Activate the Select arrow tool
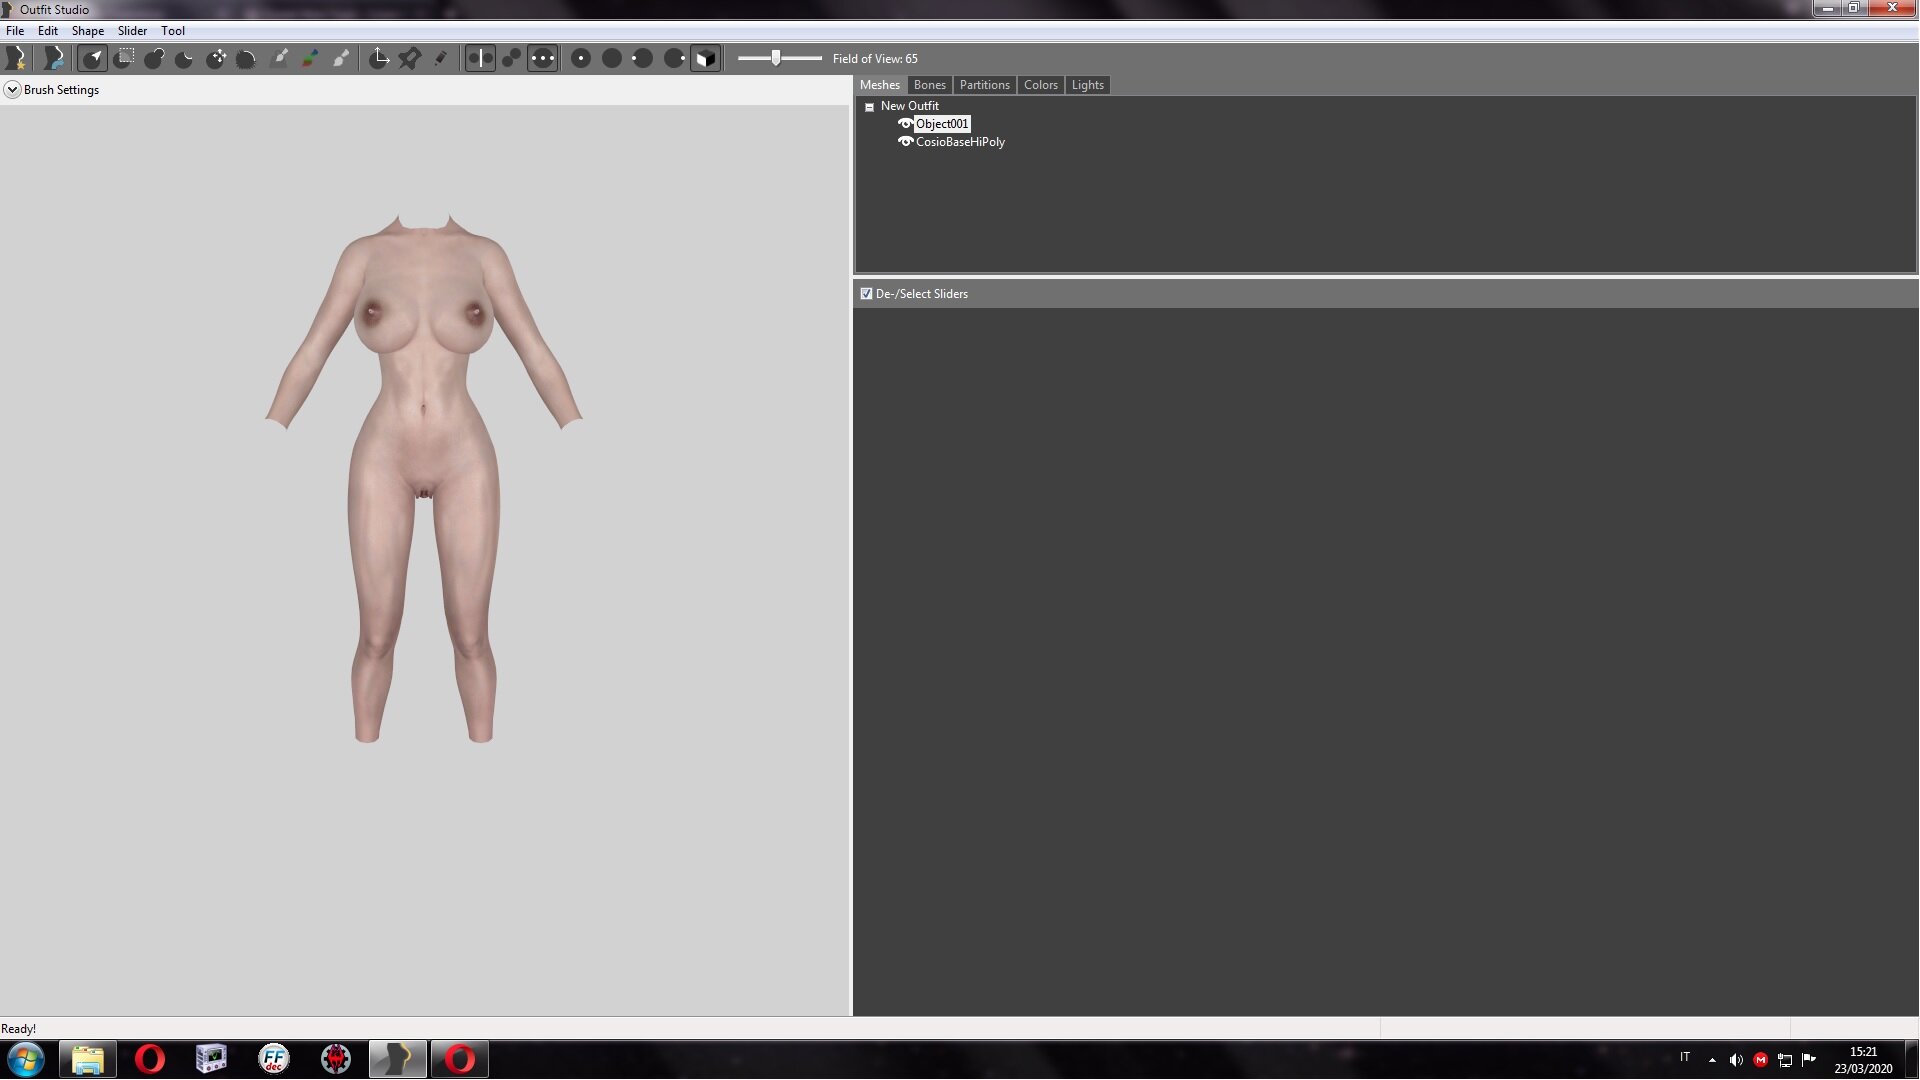 tap(92, 58)
